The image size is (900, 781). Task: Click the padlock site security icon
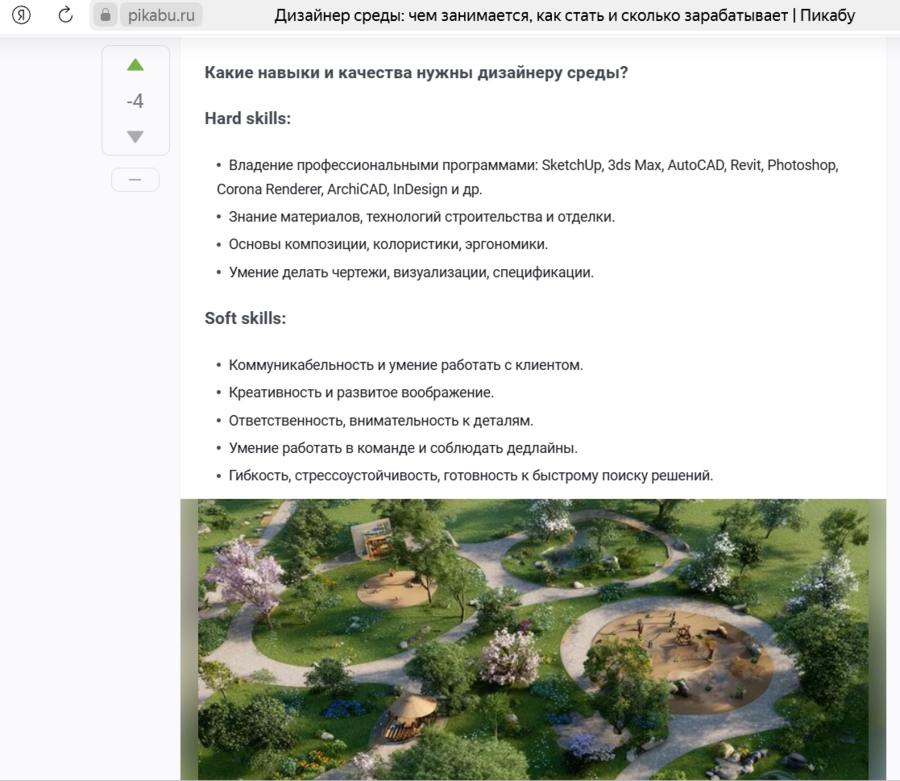coord(105,15)
